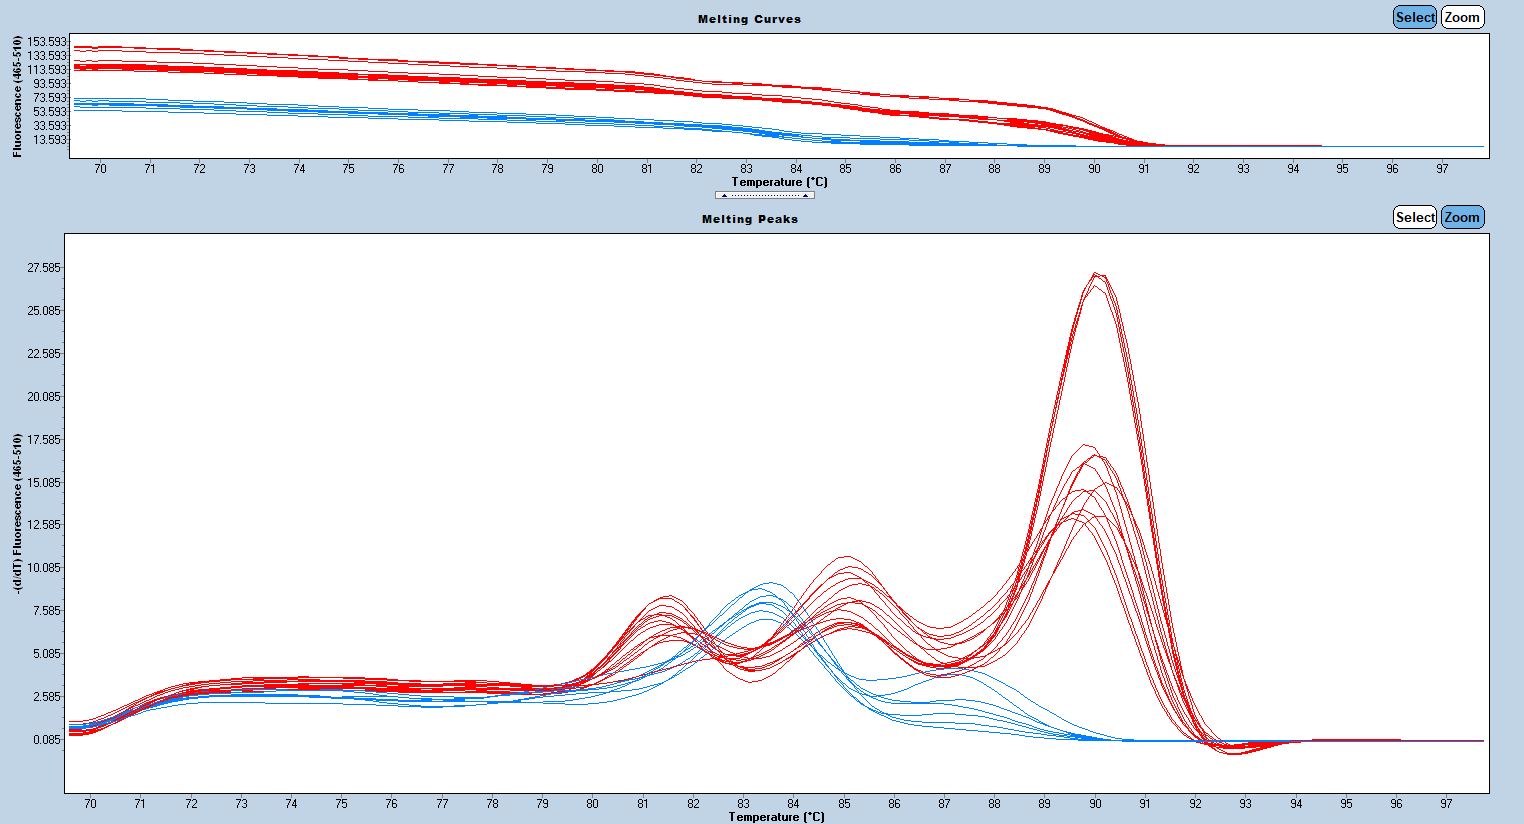Click the left arrow on panel splitter
Viewport: 1524px width, 824px height.
click(723, 195)
